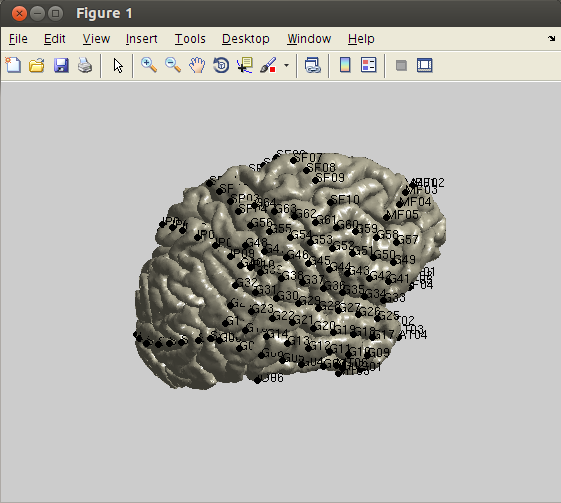561x503 pixels.
Task: Click the Show Plot Tools icon
Action: tap(425, 65)
